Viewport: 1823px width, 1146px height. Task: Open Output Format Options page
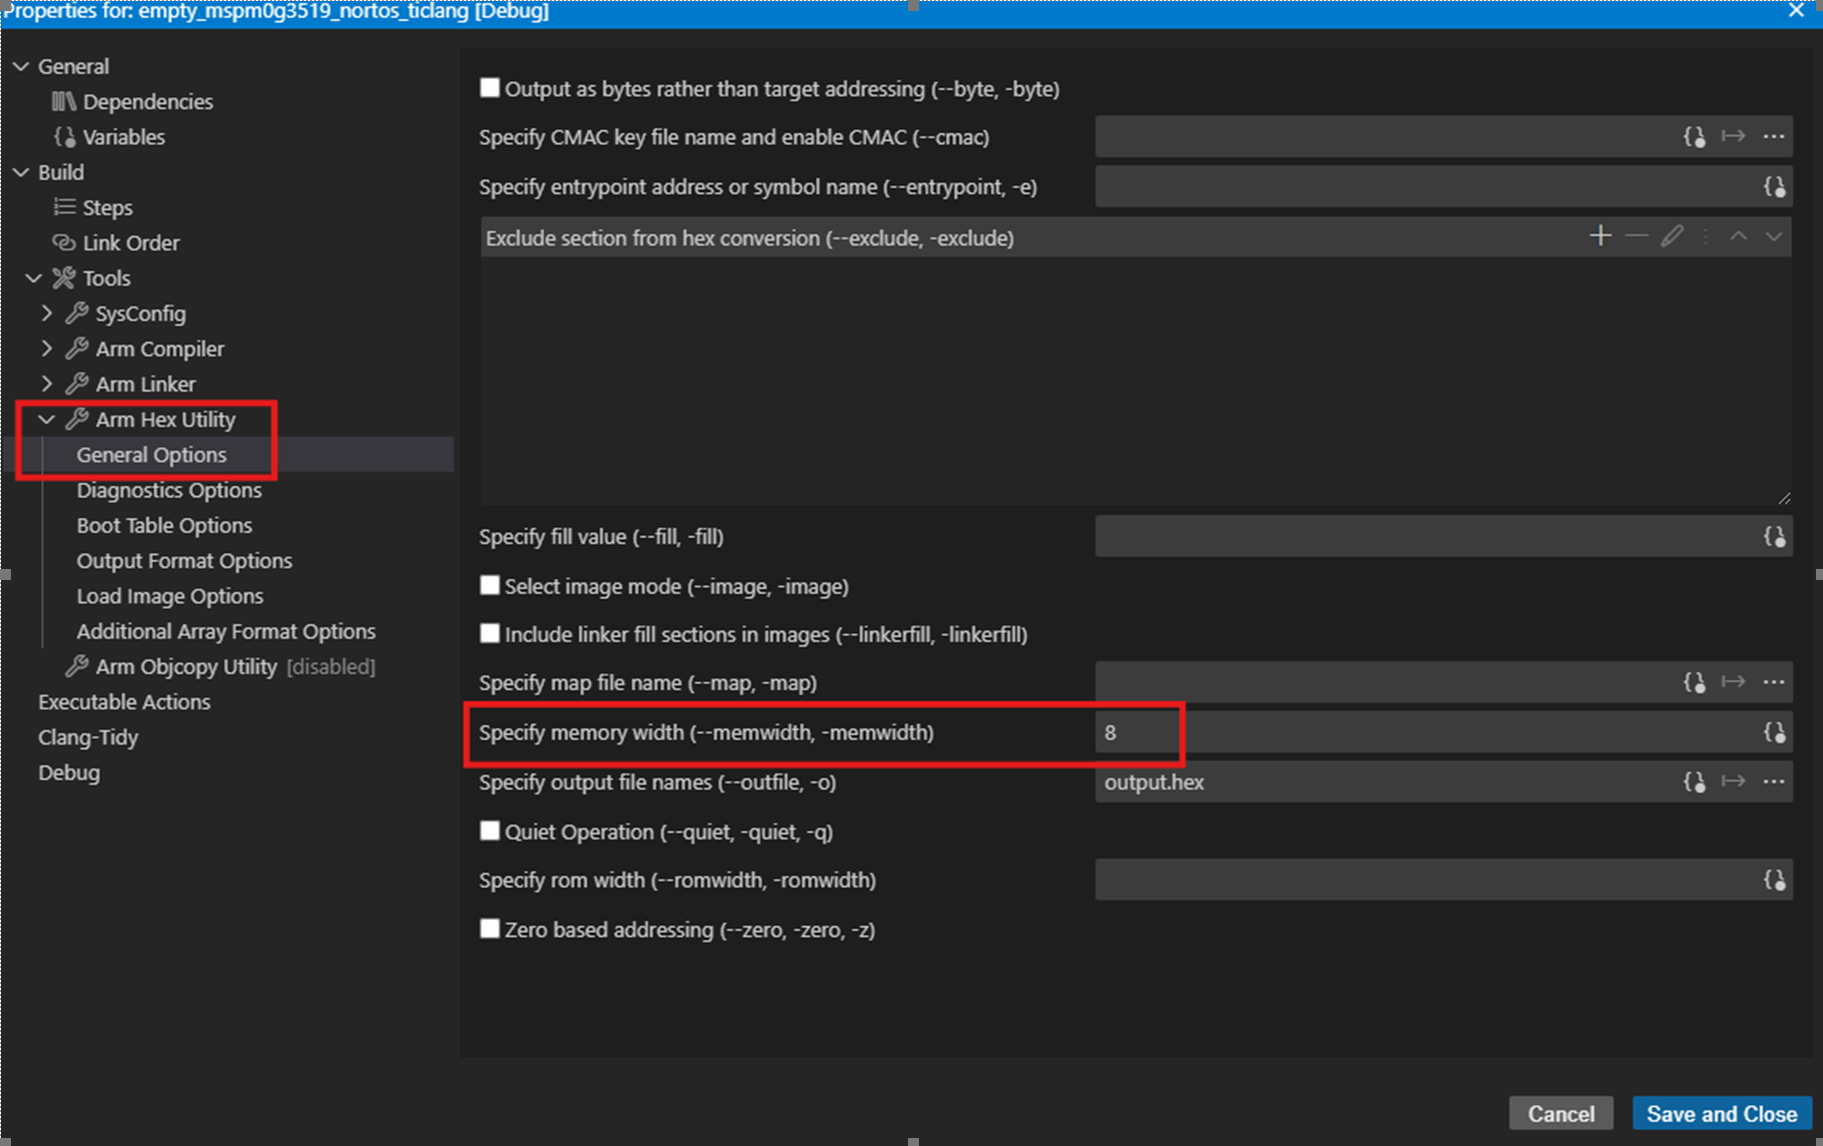[184, 561]
